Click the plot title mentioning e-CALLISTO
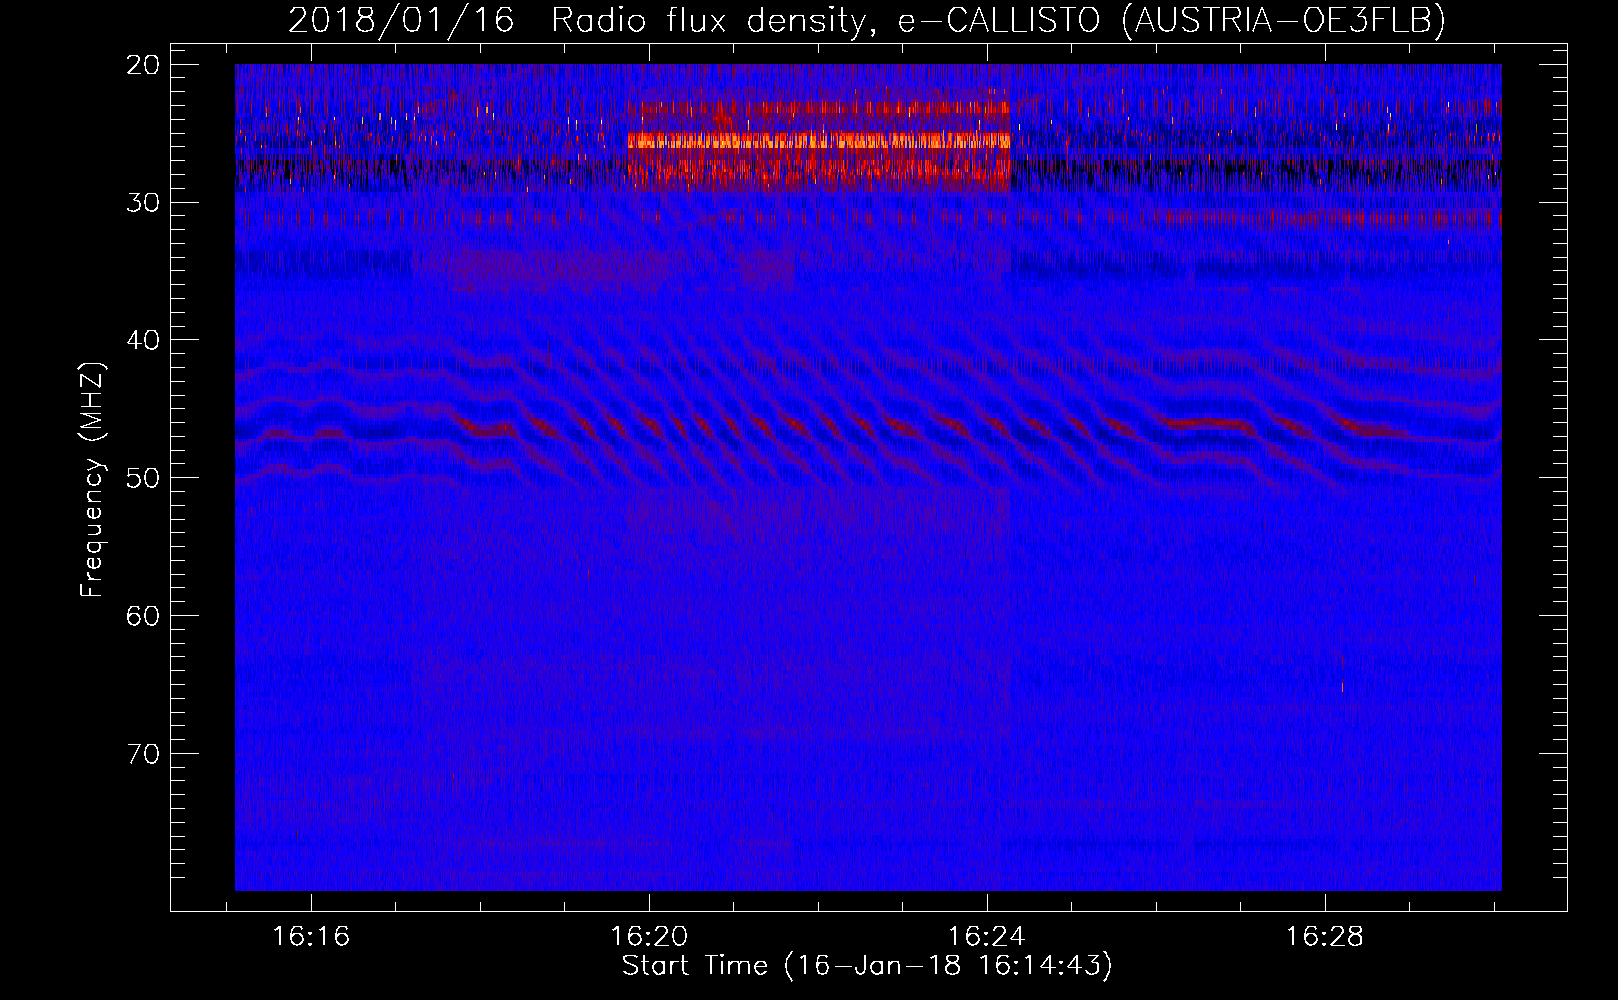The width and height of the screenshot is (1618, 1000). 867,20
